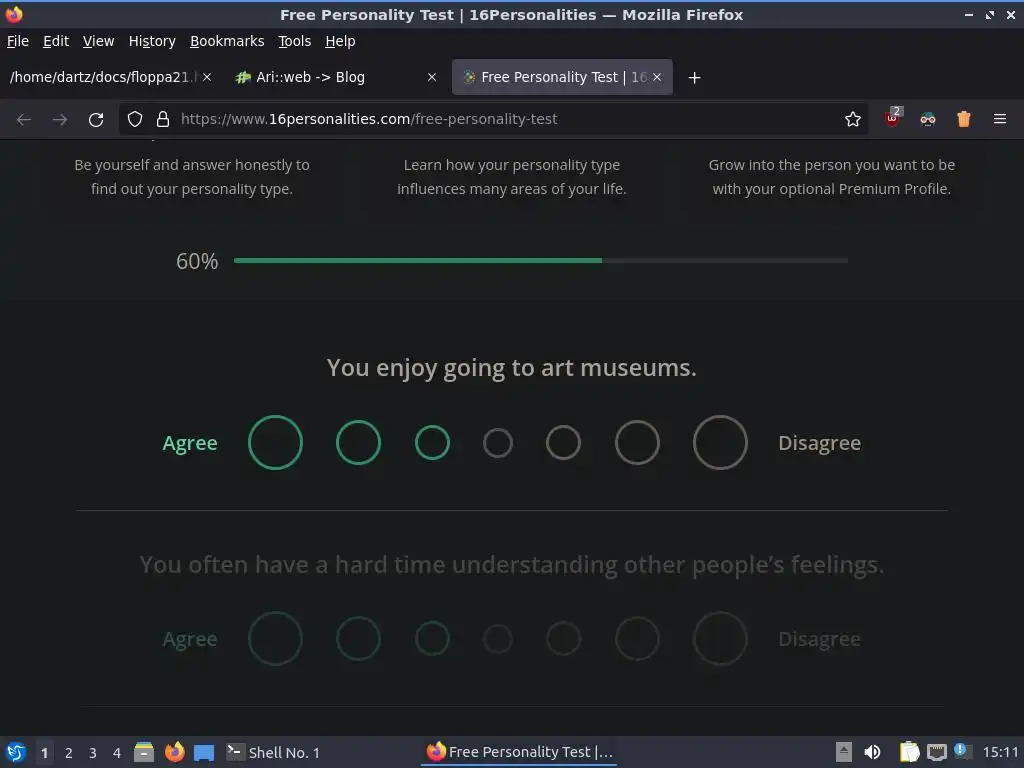1024x768 pixels.
Task: Select strongest Agree for art museums question
Action: tap(276, 443)
